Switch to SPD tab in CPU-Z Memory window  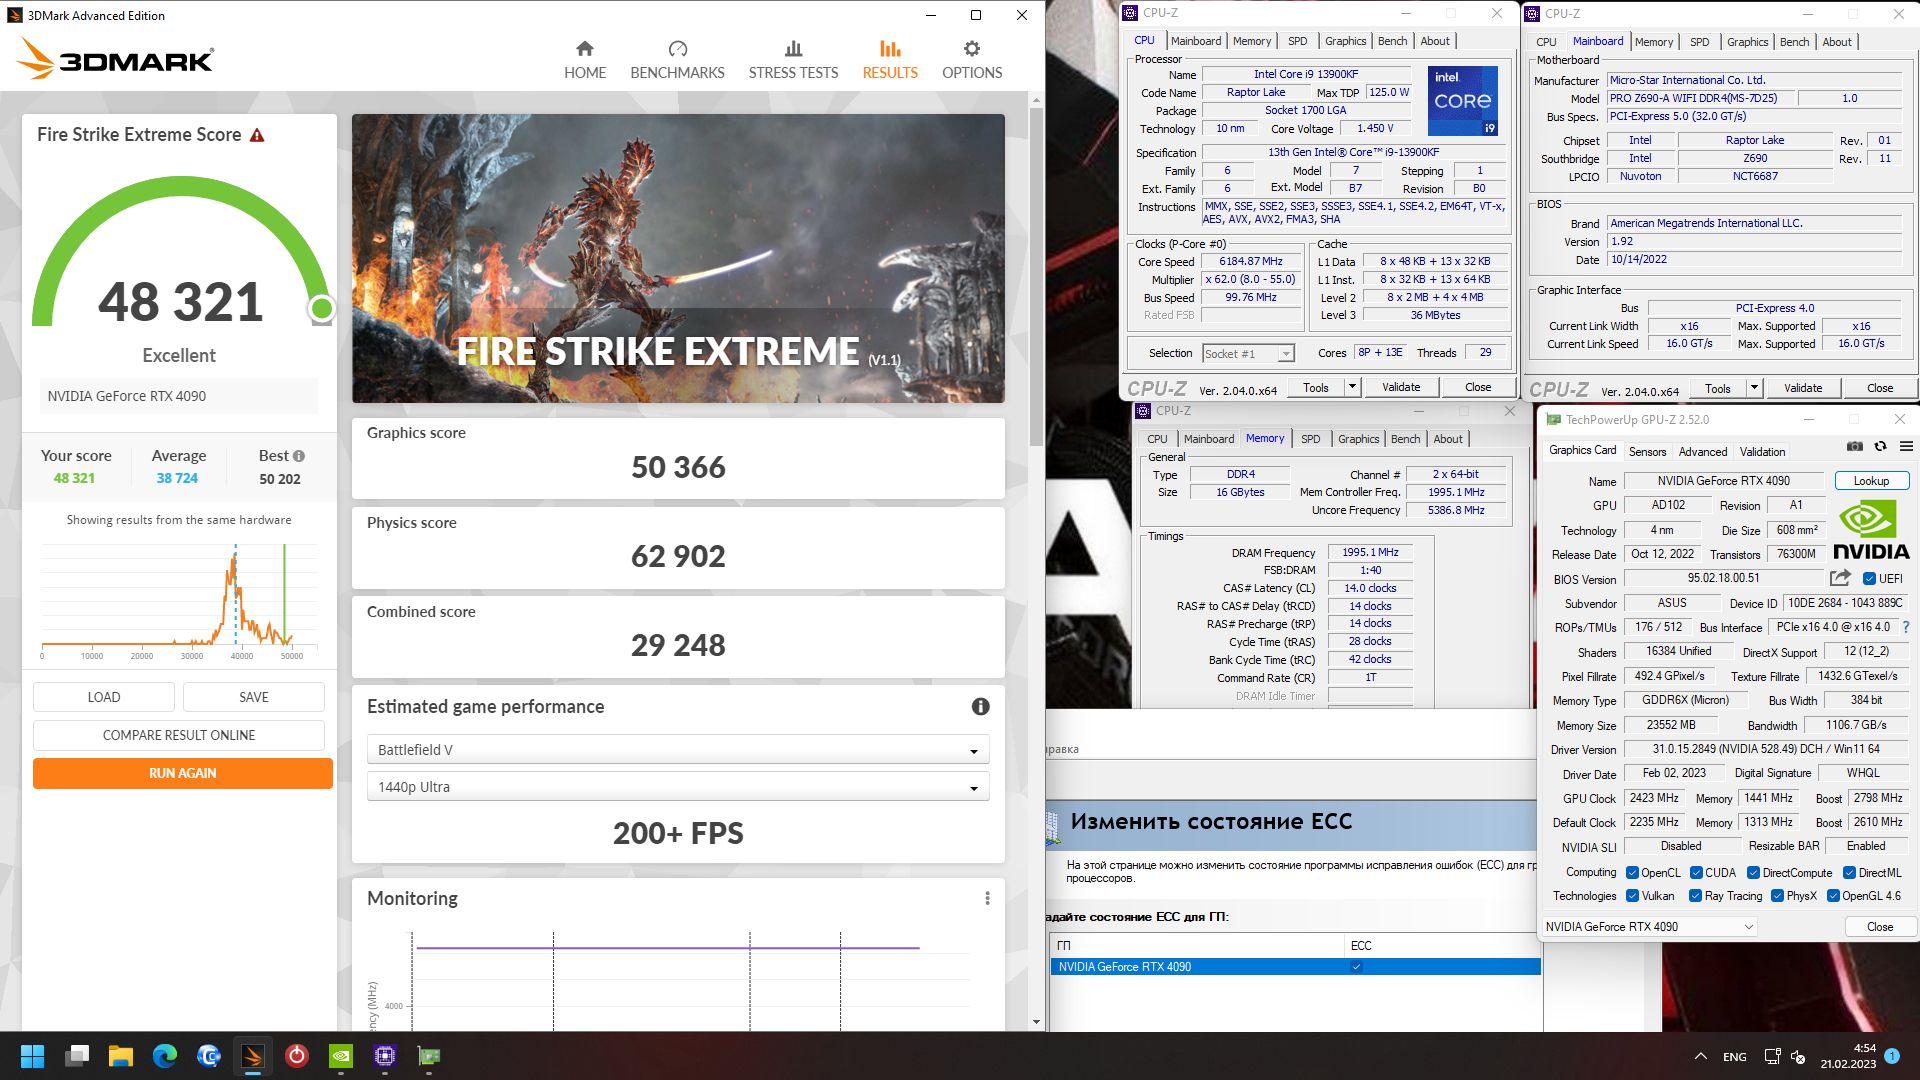[x=1310, y=439]
